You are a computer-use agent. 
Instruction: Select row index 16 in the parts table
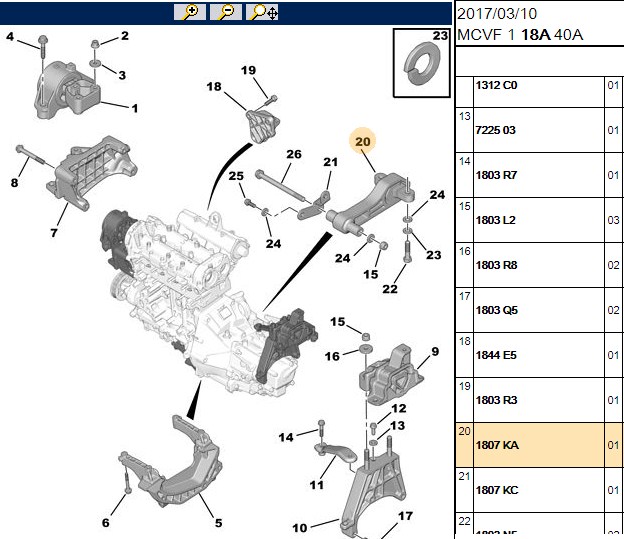pos(464,251)
